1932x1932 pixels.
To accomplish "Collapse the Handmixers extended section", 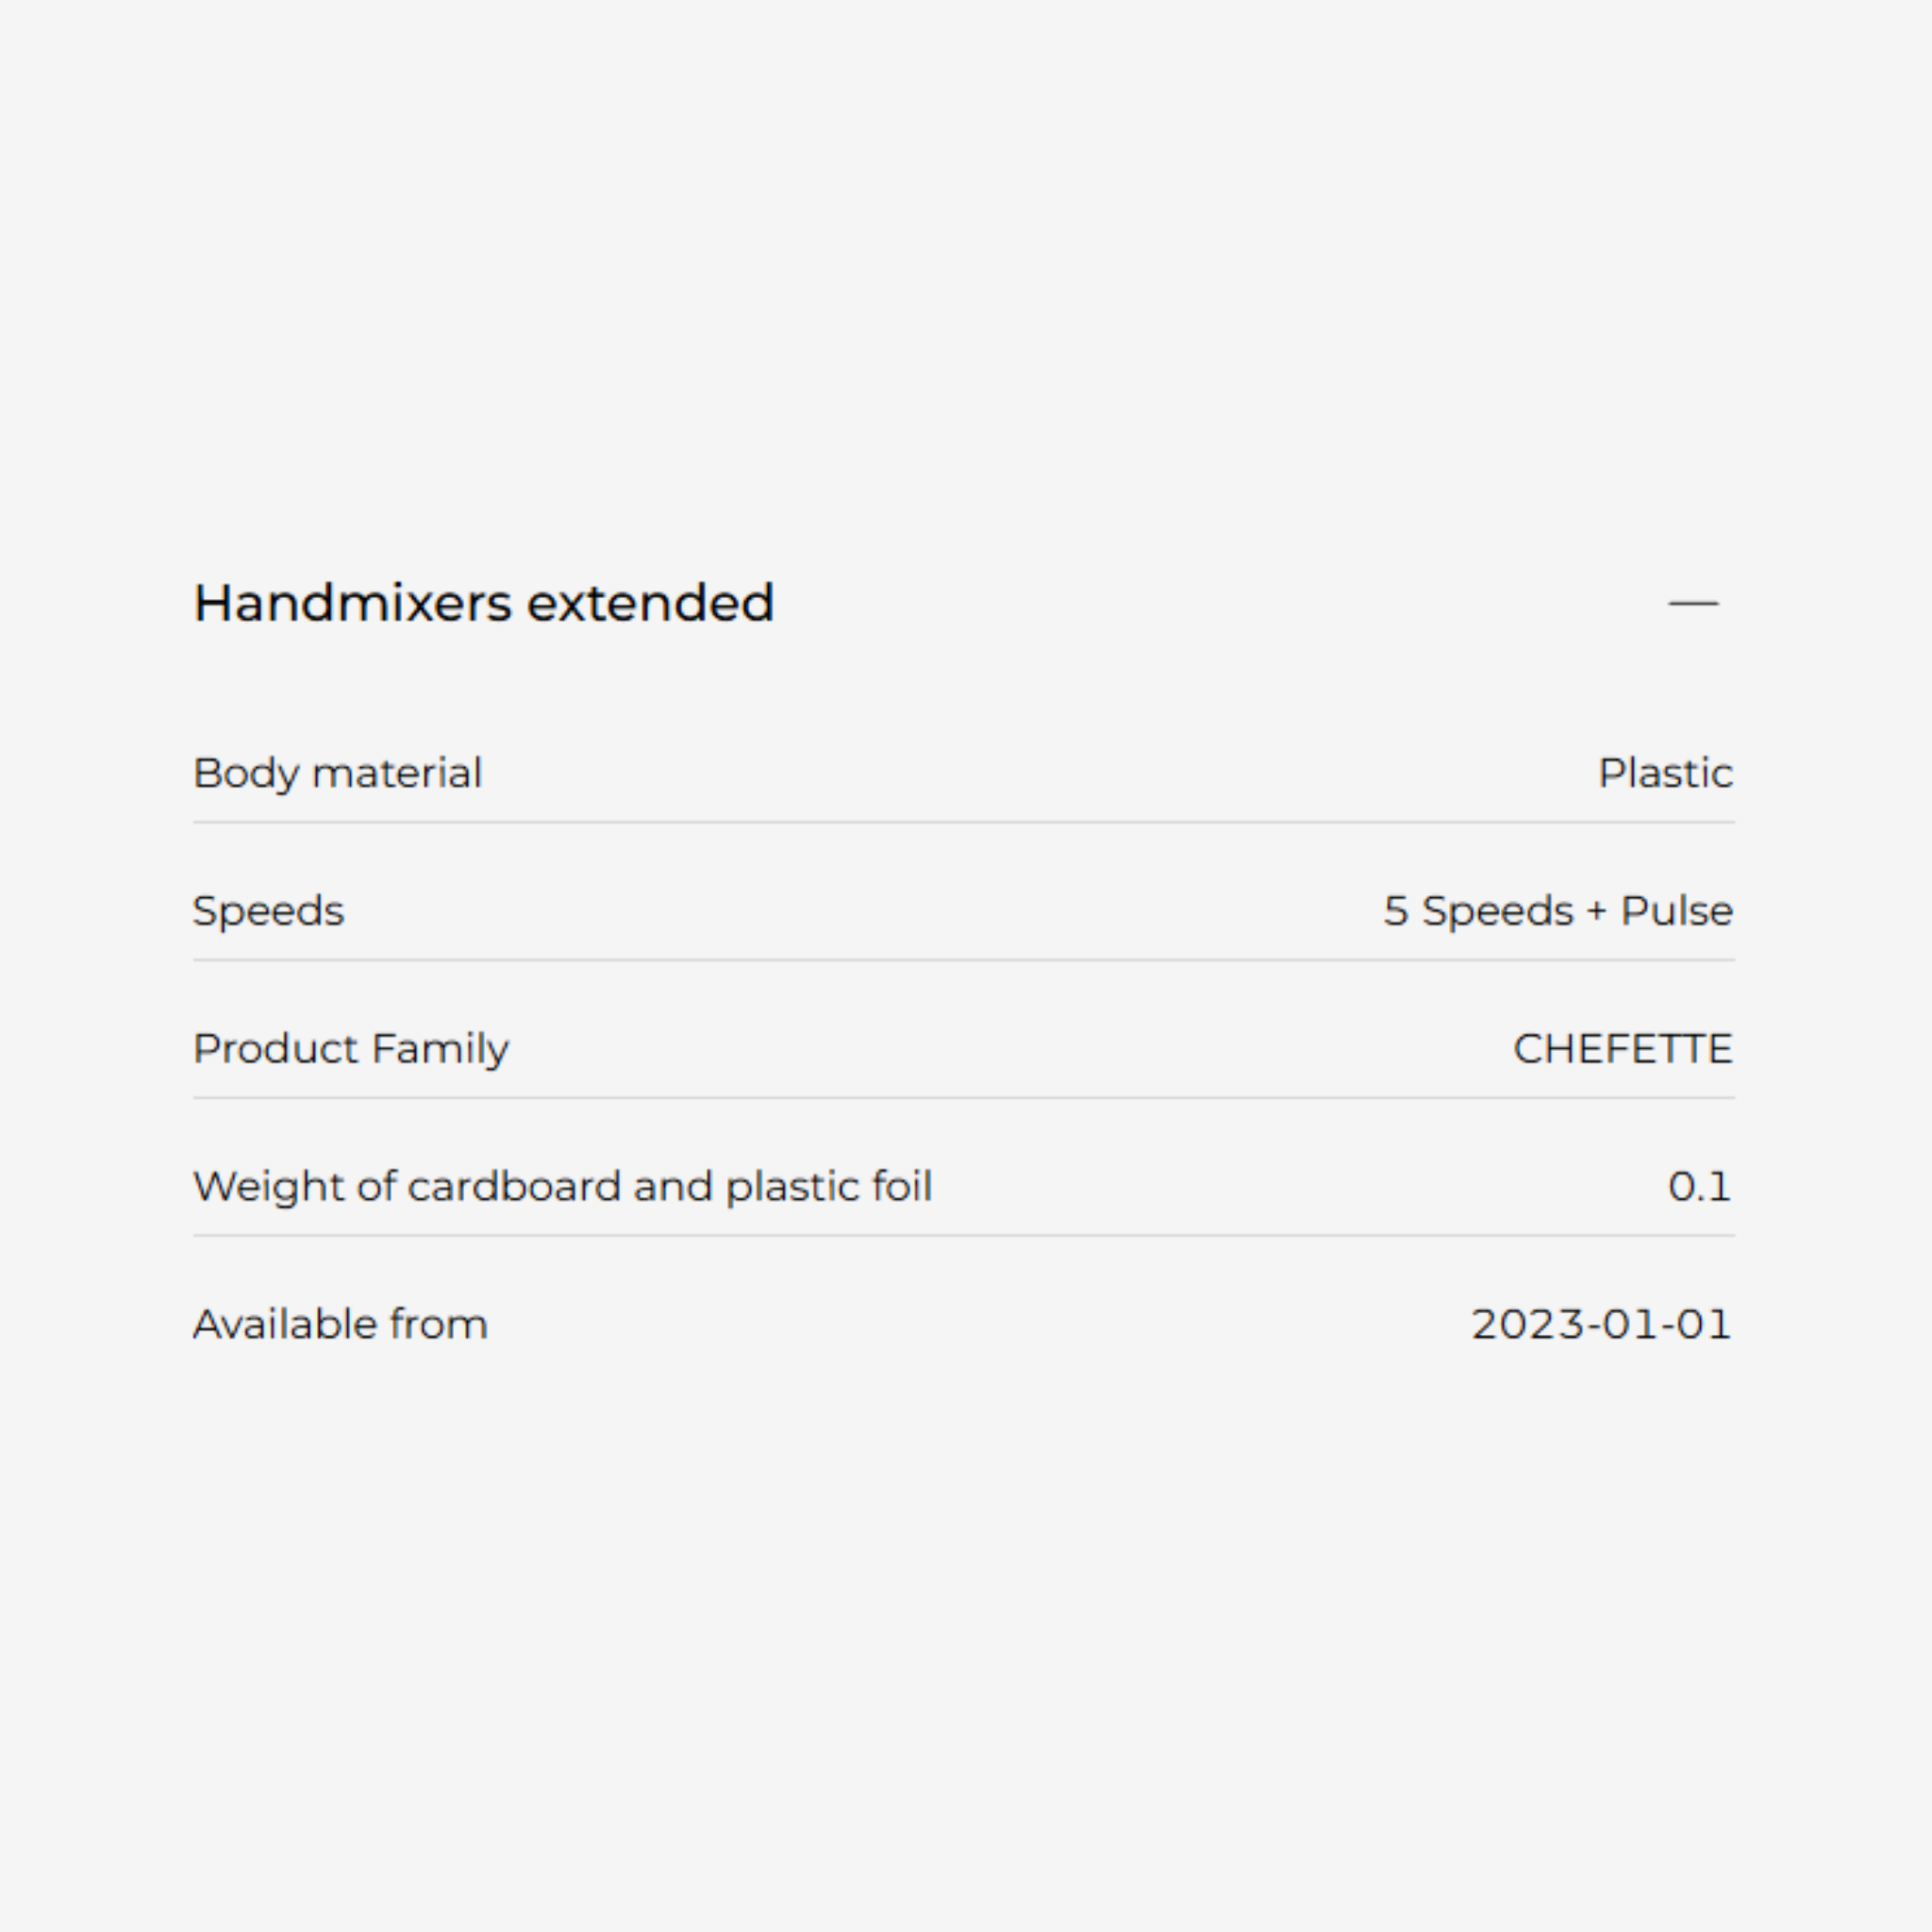I will point(1692,603).
